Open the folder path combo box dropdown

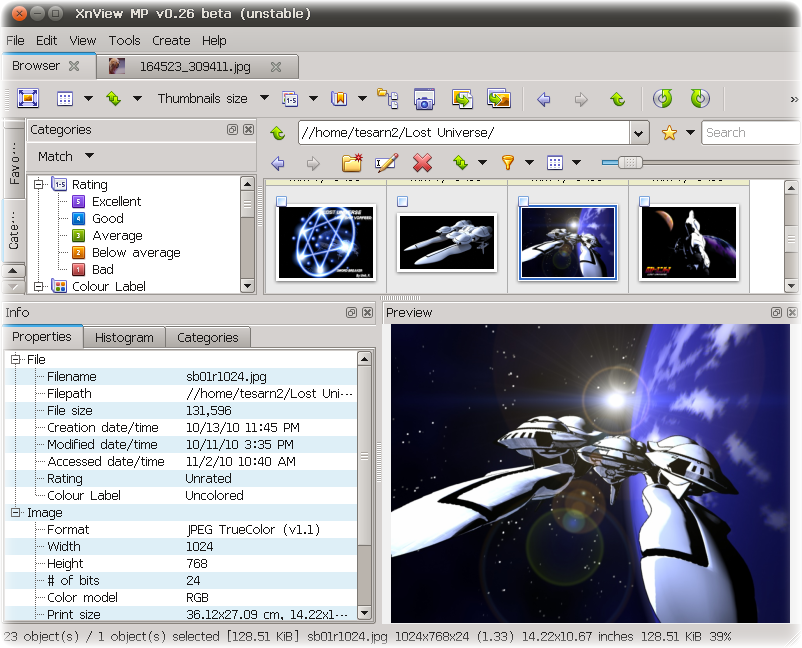(x=640, y=133)
